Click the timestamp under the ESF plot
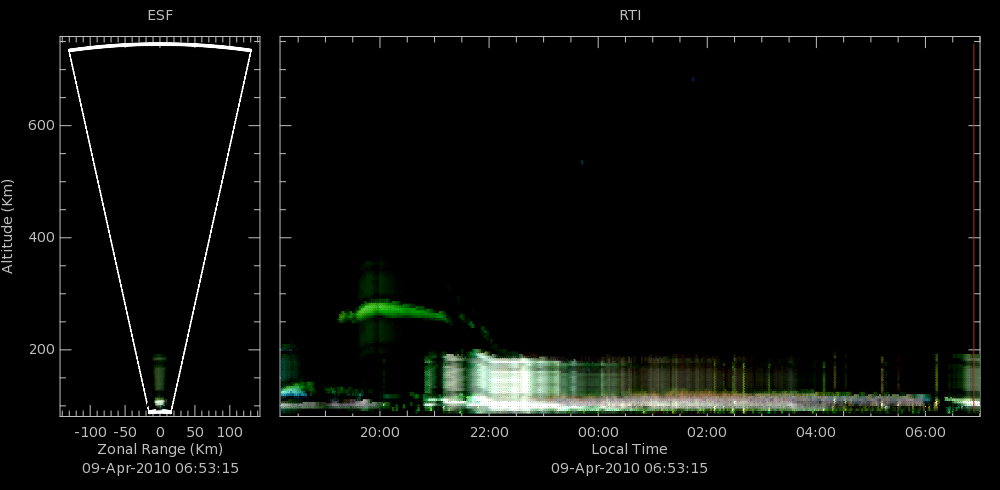1000x490 pixels. [160, 468]
